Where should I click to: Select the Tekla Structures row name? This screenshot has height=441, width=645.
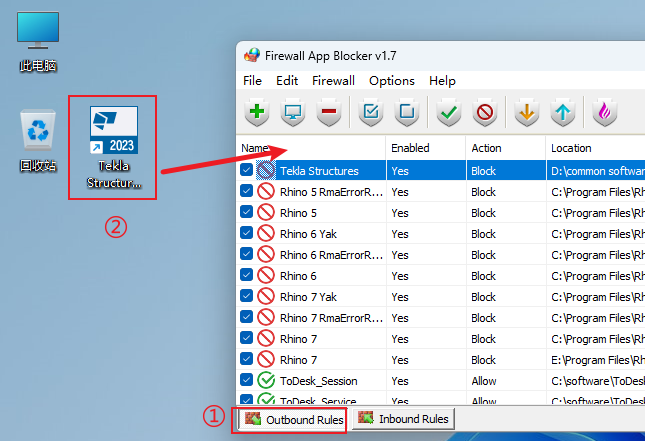319,171
